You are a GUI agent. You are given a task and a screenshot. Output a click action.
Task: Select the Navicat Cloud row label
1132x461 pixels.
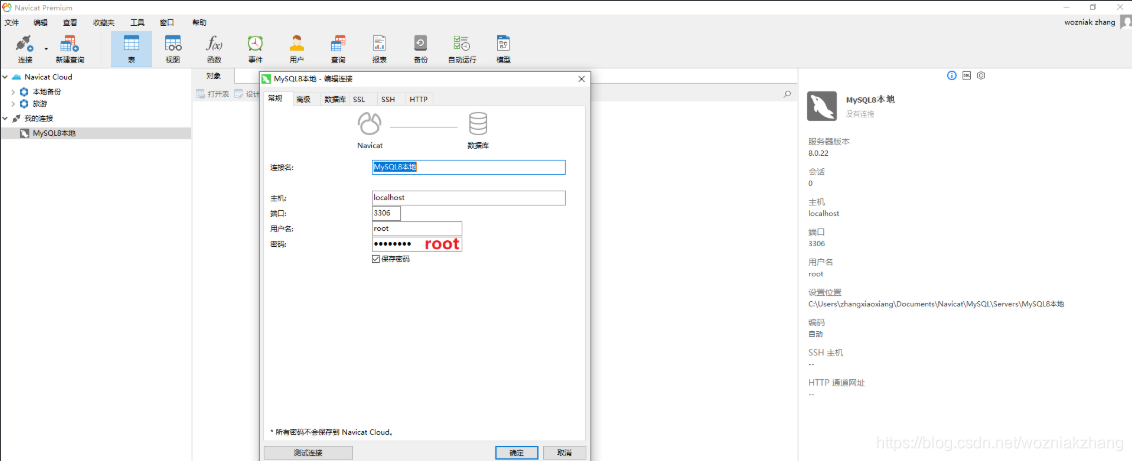coord(48,77)
